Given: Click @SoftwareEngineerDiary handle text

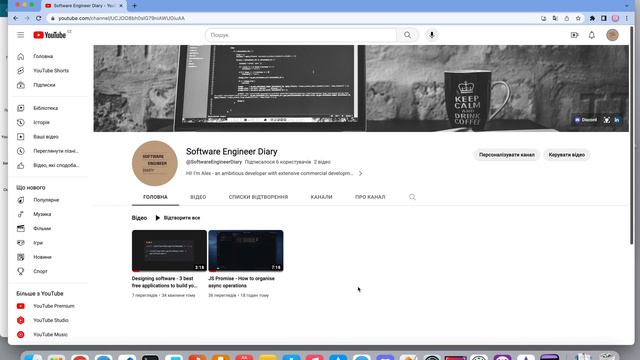Looking at the screenshot, I should point(214,162).
